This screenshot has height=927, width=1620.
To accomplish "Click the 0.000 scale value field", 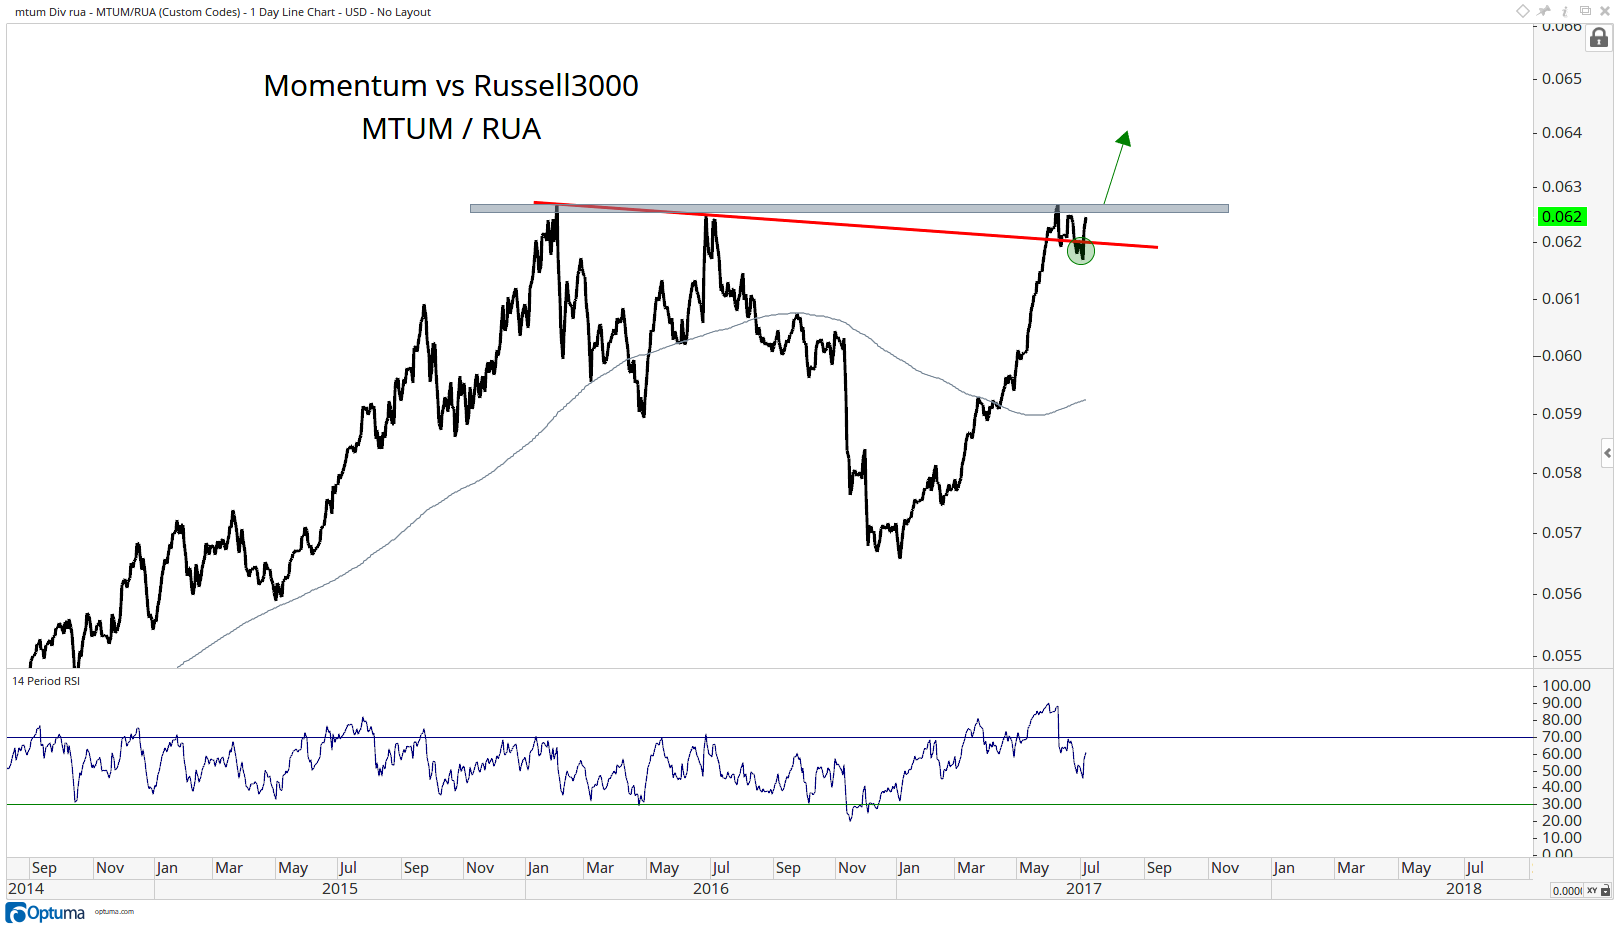I will tap(1567, 890).
